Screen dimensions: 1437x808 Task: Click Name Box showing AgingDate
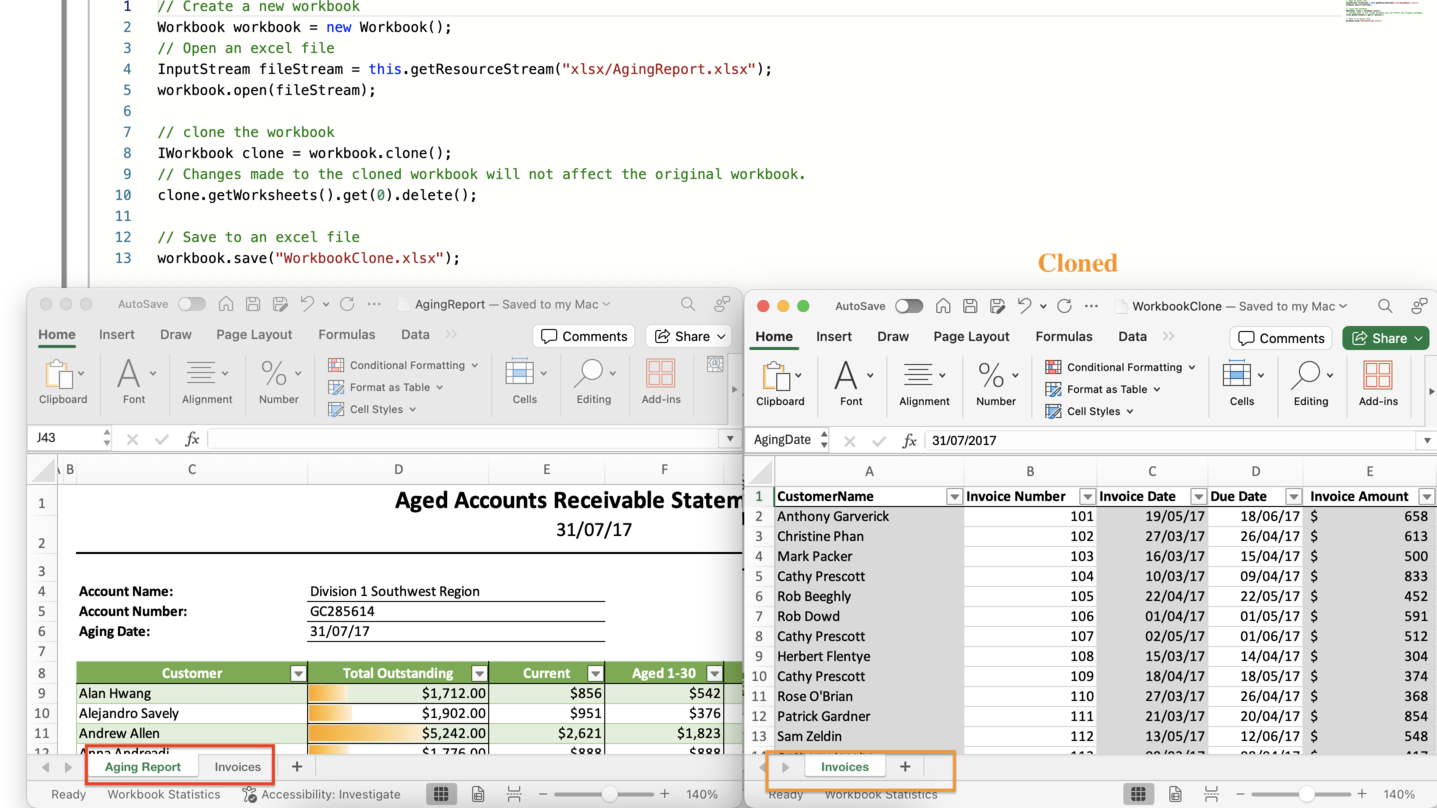click(783, 440)
